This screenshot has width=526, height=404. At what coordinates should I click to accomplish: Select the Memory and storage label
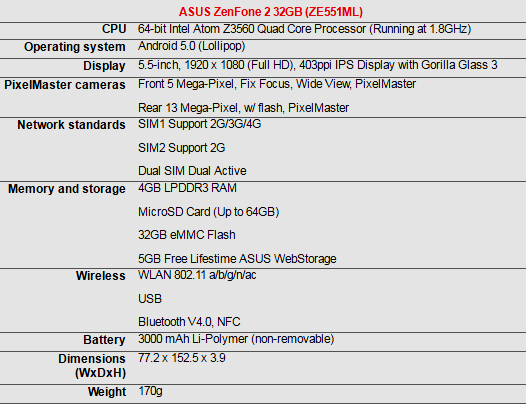[x=67, y=189]
